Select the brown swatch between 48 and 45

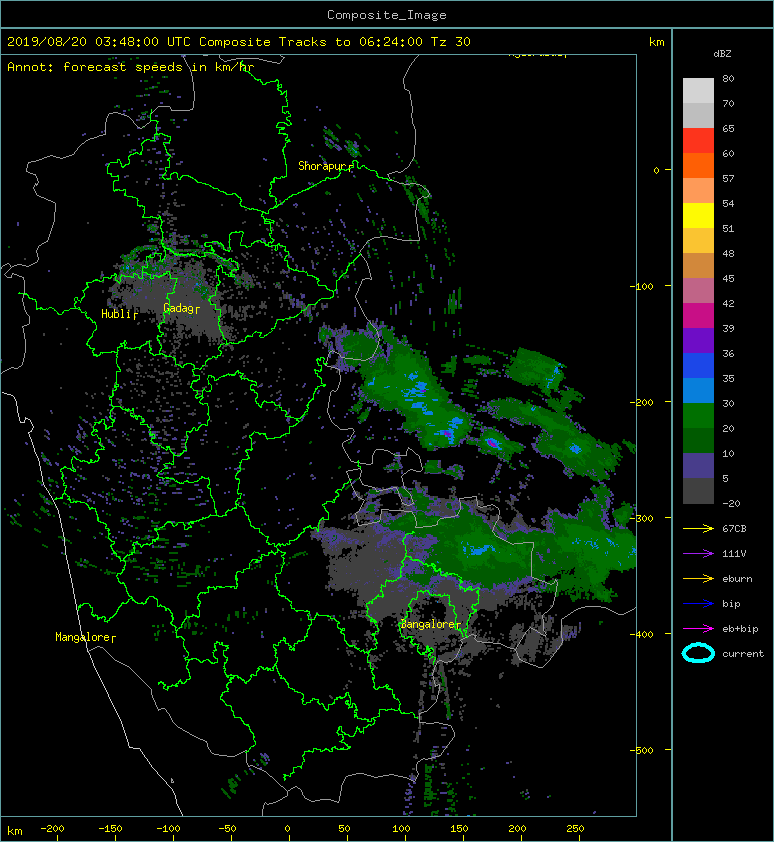click(x=698, y=266)
